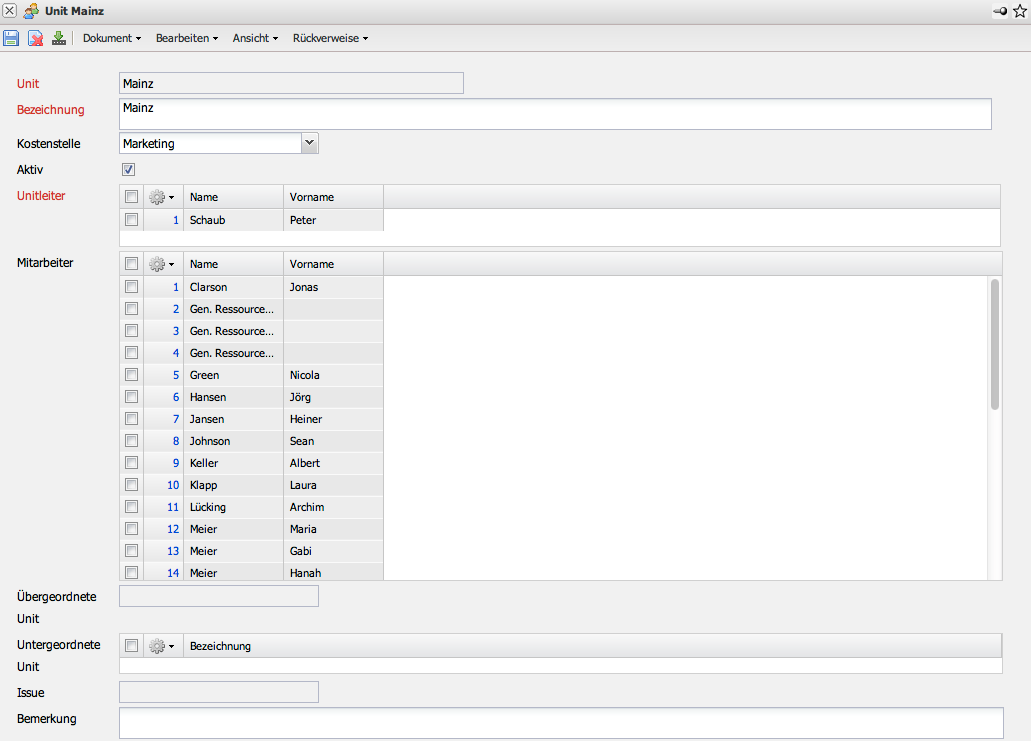The image size is (1031, 741).
Task: Open the Ansicht menu
Action: pos(255,38)
